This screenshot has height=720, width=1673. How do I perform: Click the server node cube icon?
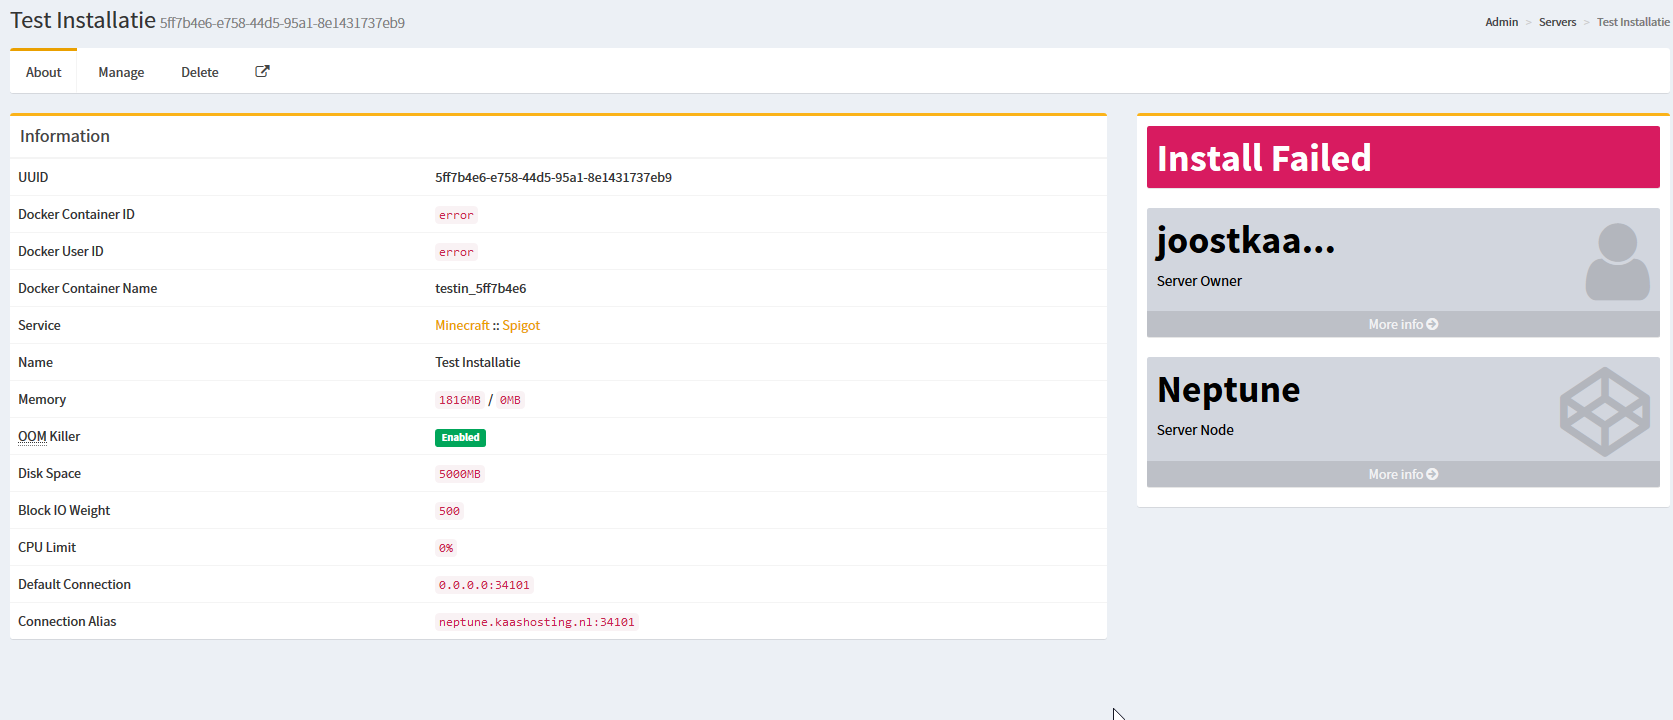click(1604, 411)
